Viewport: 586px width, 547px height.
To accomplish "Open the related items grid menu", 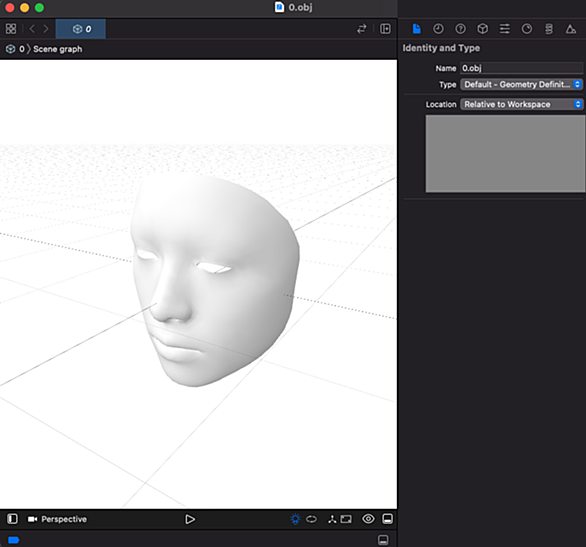I will tap(11, 29).
